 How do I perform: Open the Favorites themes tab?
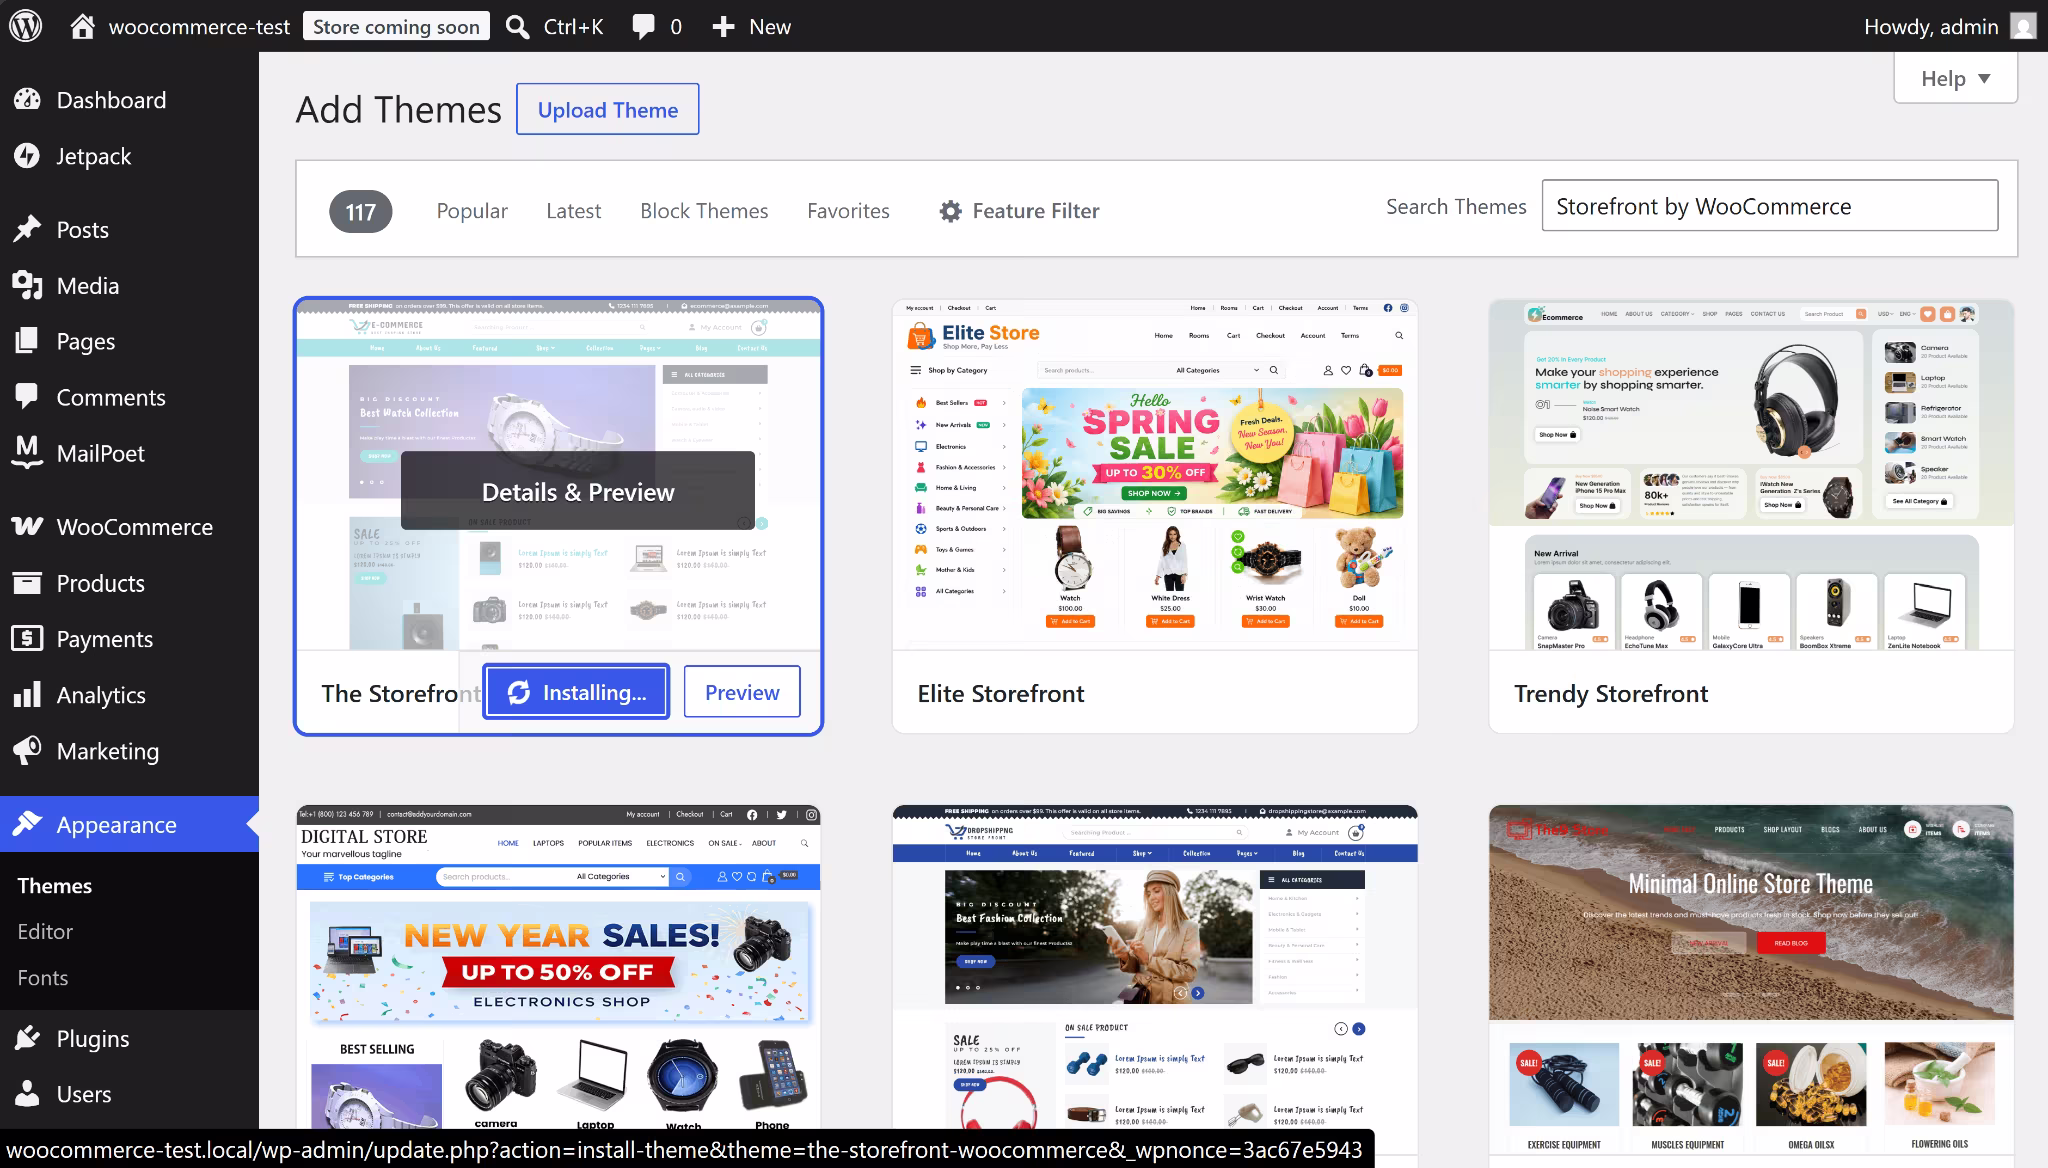(x=848, y=211)
